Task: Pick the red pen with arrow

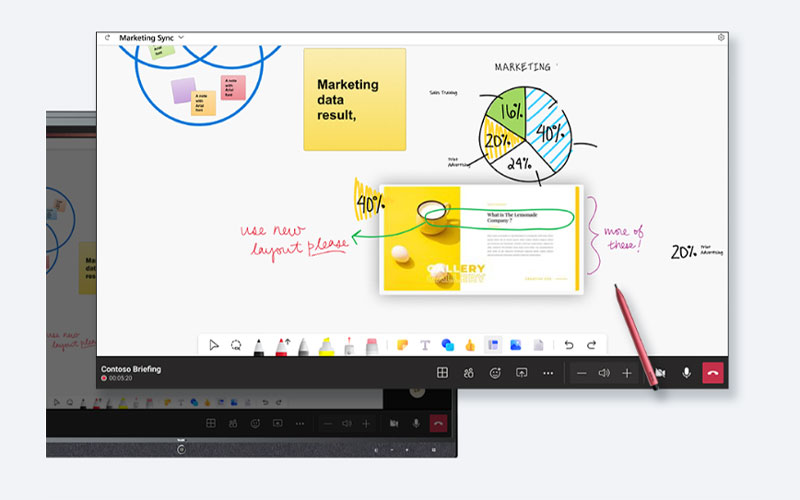Action: pyautogui.click(x=282, y=347)
